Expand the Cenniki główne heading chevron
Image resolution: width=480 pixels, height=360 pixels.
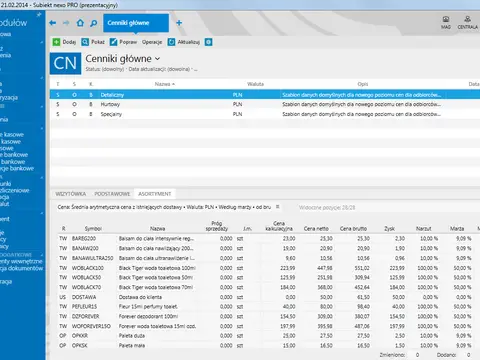click(158, 59)
